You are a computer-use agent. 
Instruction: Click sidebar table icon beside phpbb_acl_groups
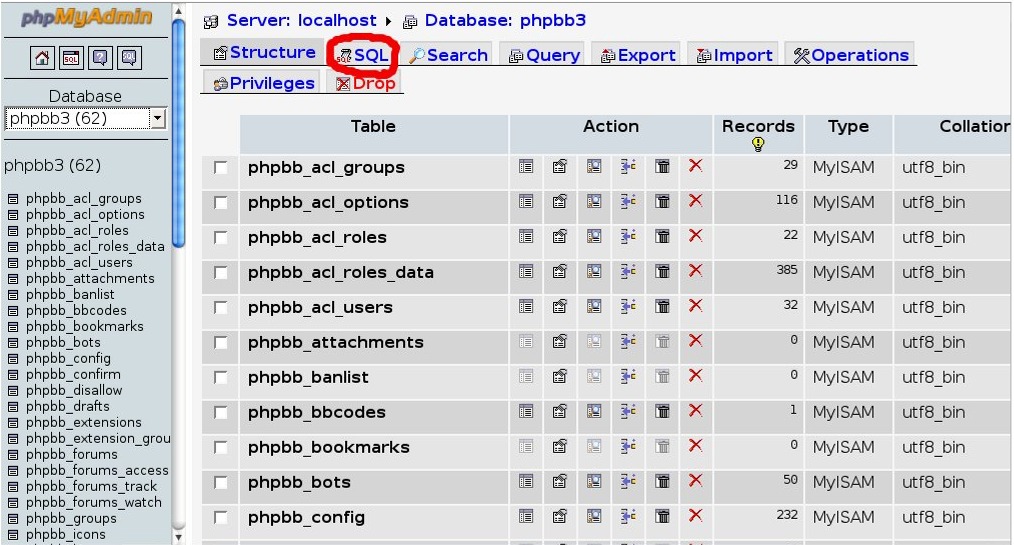point(13,199)
